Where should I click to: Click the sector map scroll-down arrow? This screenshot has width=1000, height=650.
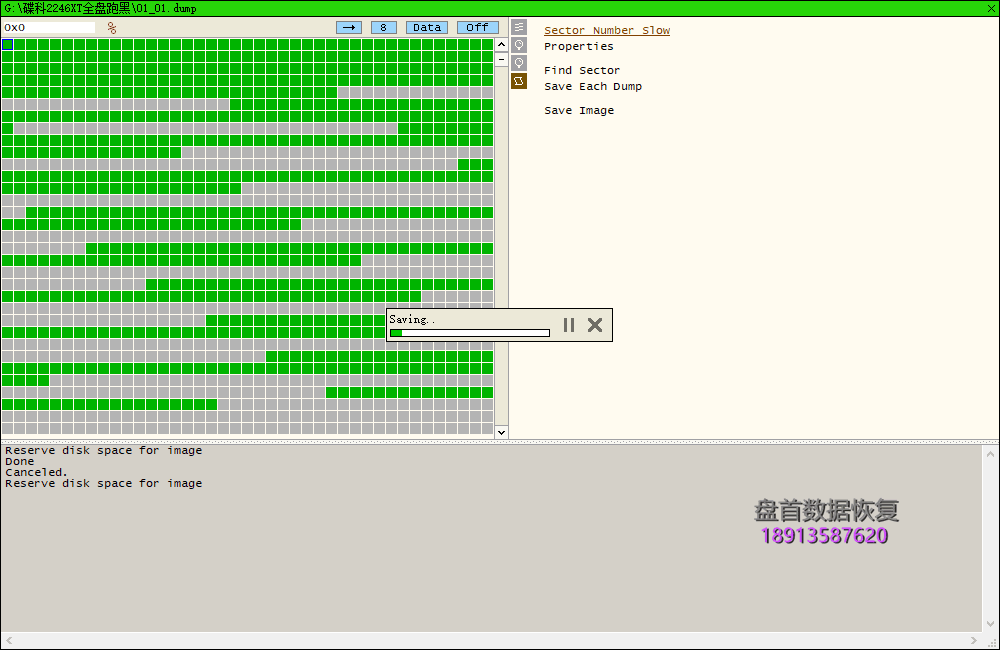(x=501, y=432)
